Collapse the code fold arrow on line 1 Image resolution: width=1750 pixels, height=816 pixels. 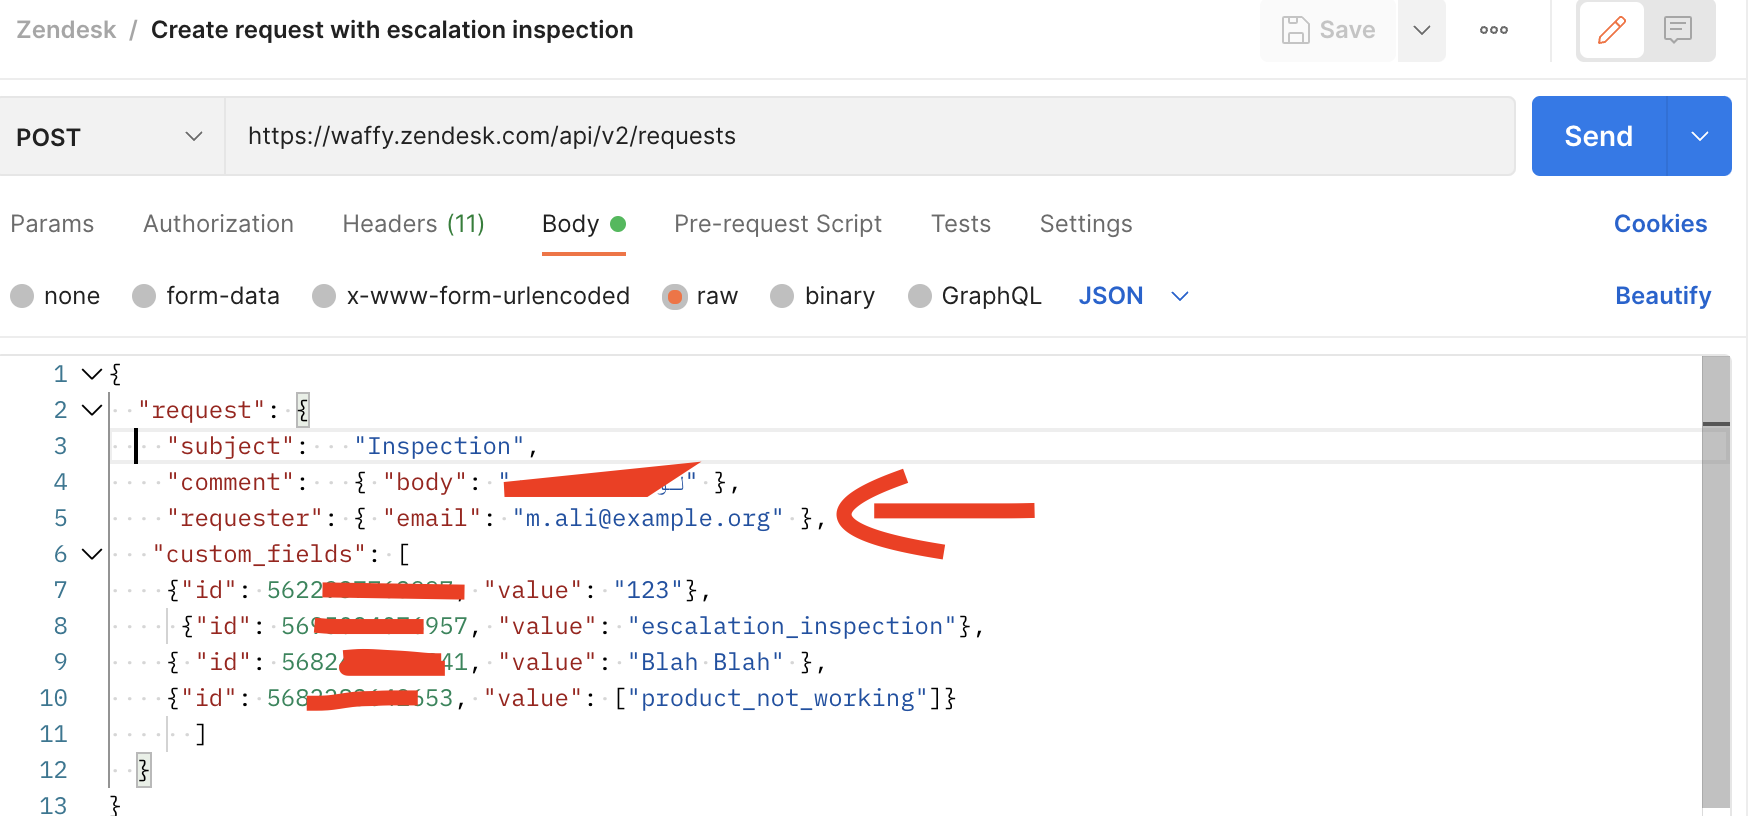[92, 374]
